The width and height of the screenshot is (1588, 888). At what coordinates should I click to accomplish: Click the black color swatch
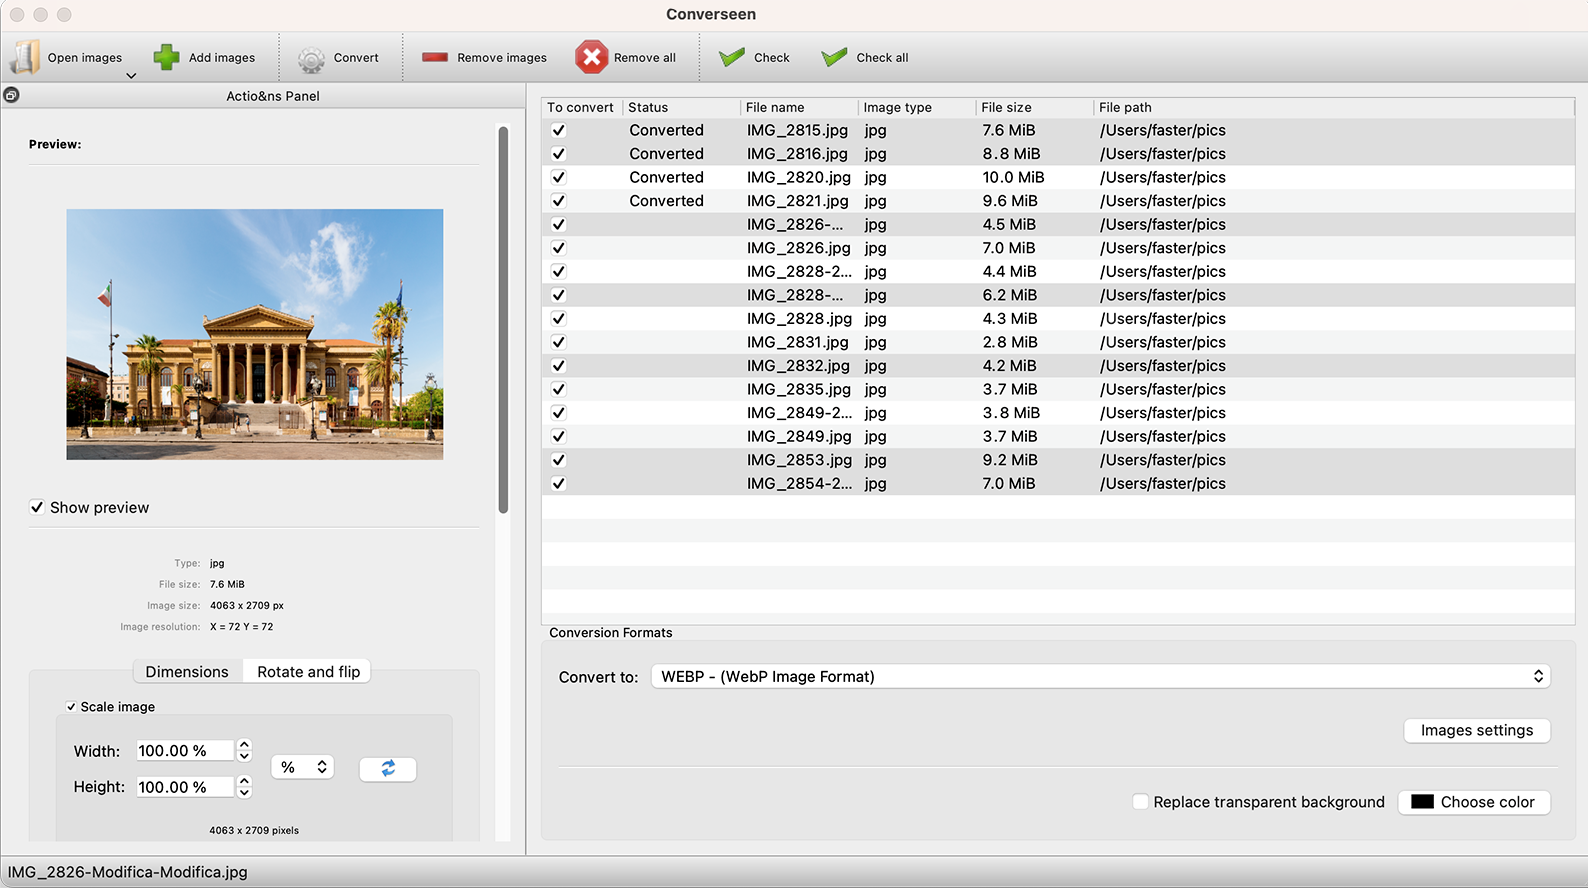point(1422,802)
